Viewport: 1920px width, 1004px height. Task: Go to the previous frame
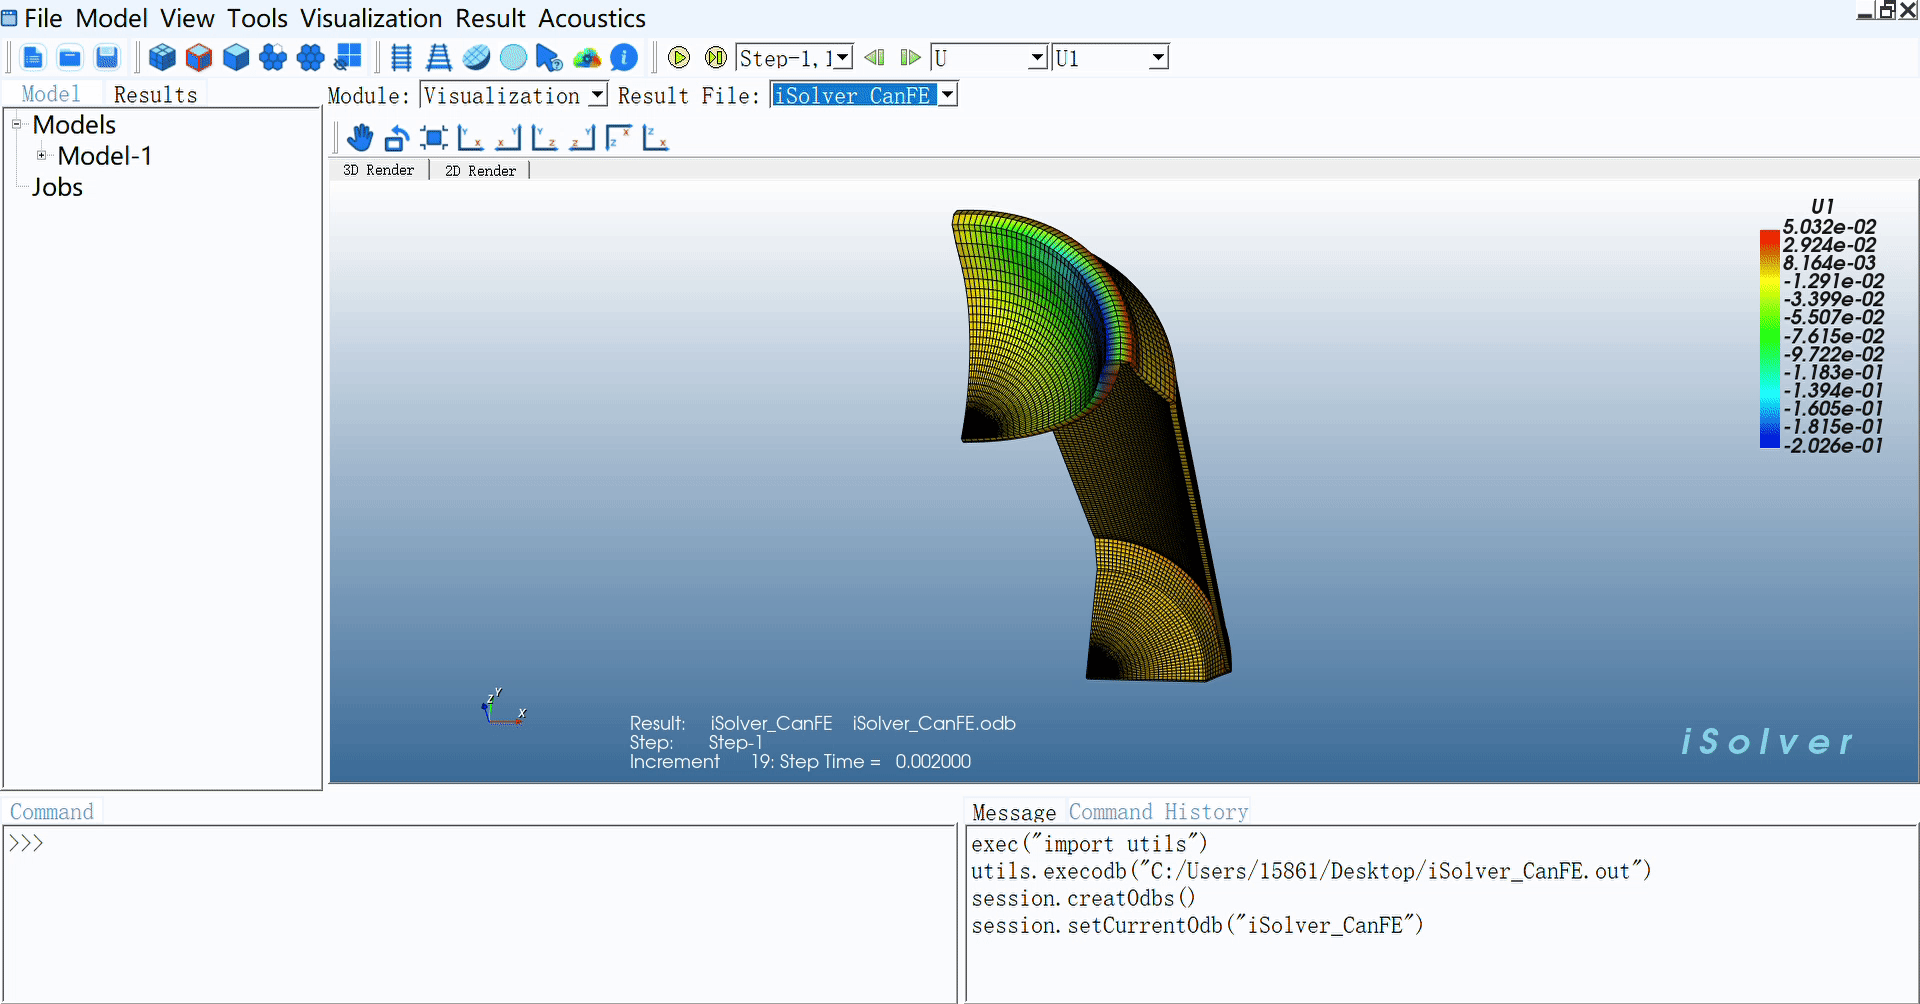(874, 58)
